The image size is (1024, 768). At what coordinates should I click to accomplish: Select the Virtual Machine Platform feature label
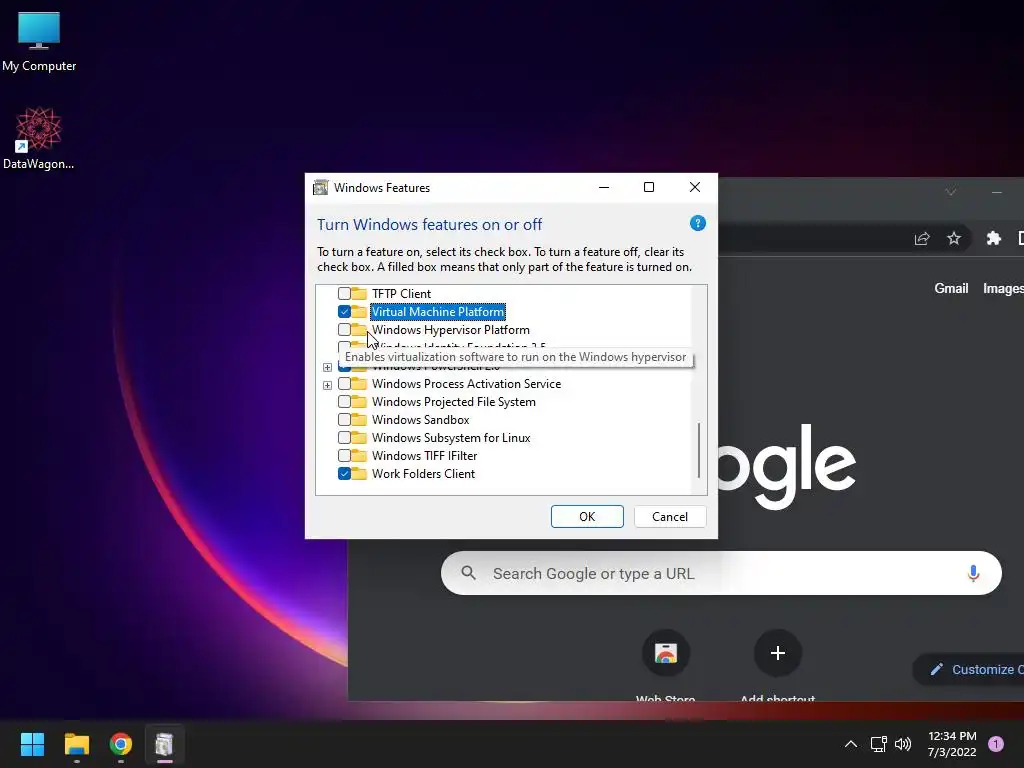tap(438, 312)
